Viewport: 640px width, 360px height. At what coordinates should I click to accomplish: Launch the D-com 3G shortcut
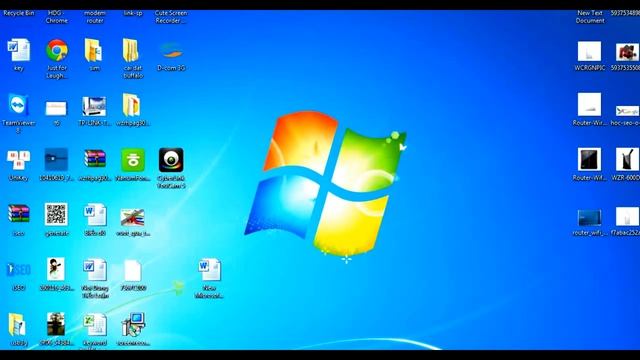pos(171,50)
